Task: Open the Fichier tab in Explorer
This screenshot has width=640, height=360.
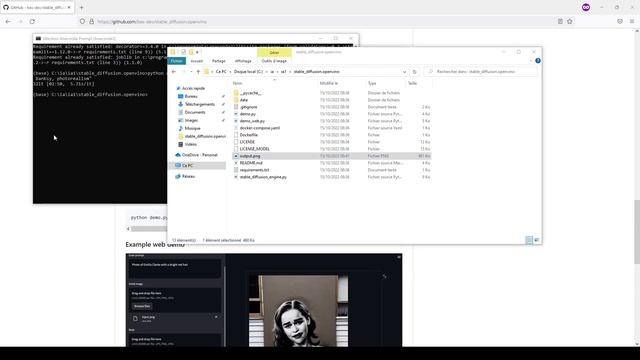Action: 177,61
